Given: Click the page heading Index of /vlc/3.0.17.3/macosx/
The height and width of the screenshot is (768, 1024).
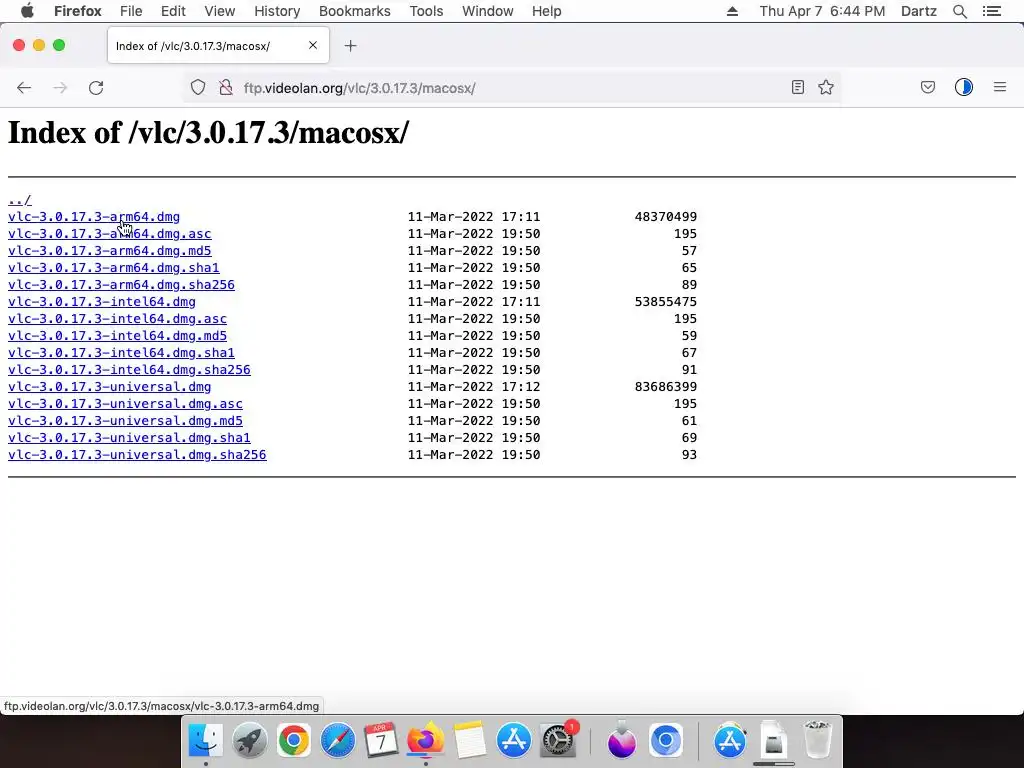Looking at the screenshot, I should click(208, 133).
